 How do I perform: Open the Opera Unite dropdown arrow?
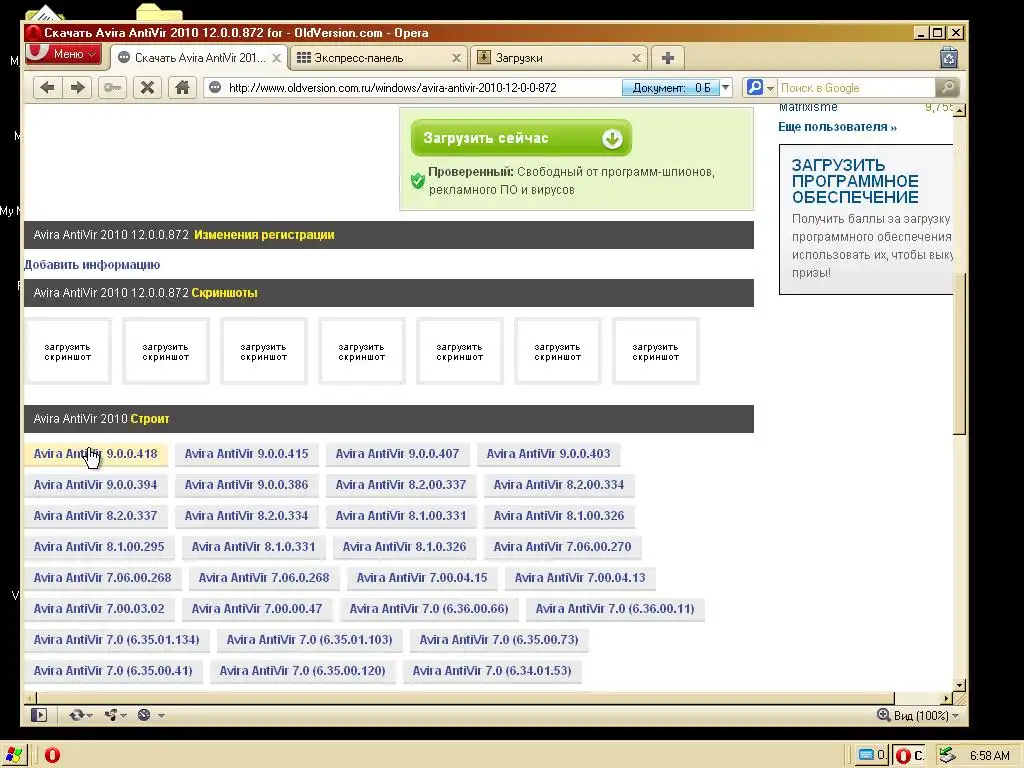coord(123,716)
